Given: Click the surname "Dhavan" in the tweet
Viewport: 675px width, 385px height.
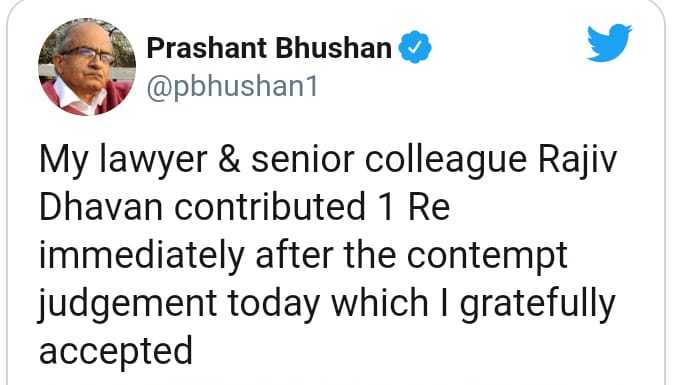Looking at the screenshot, I should pos(101,207).
